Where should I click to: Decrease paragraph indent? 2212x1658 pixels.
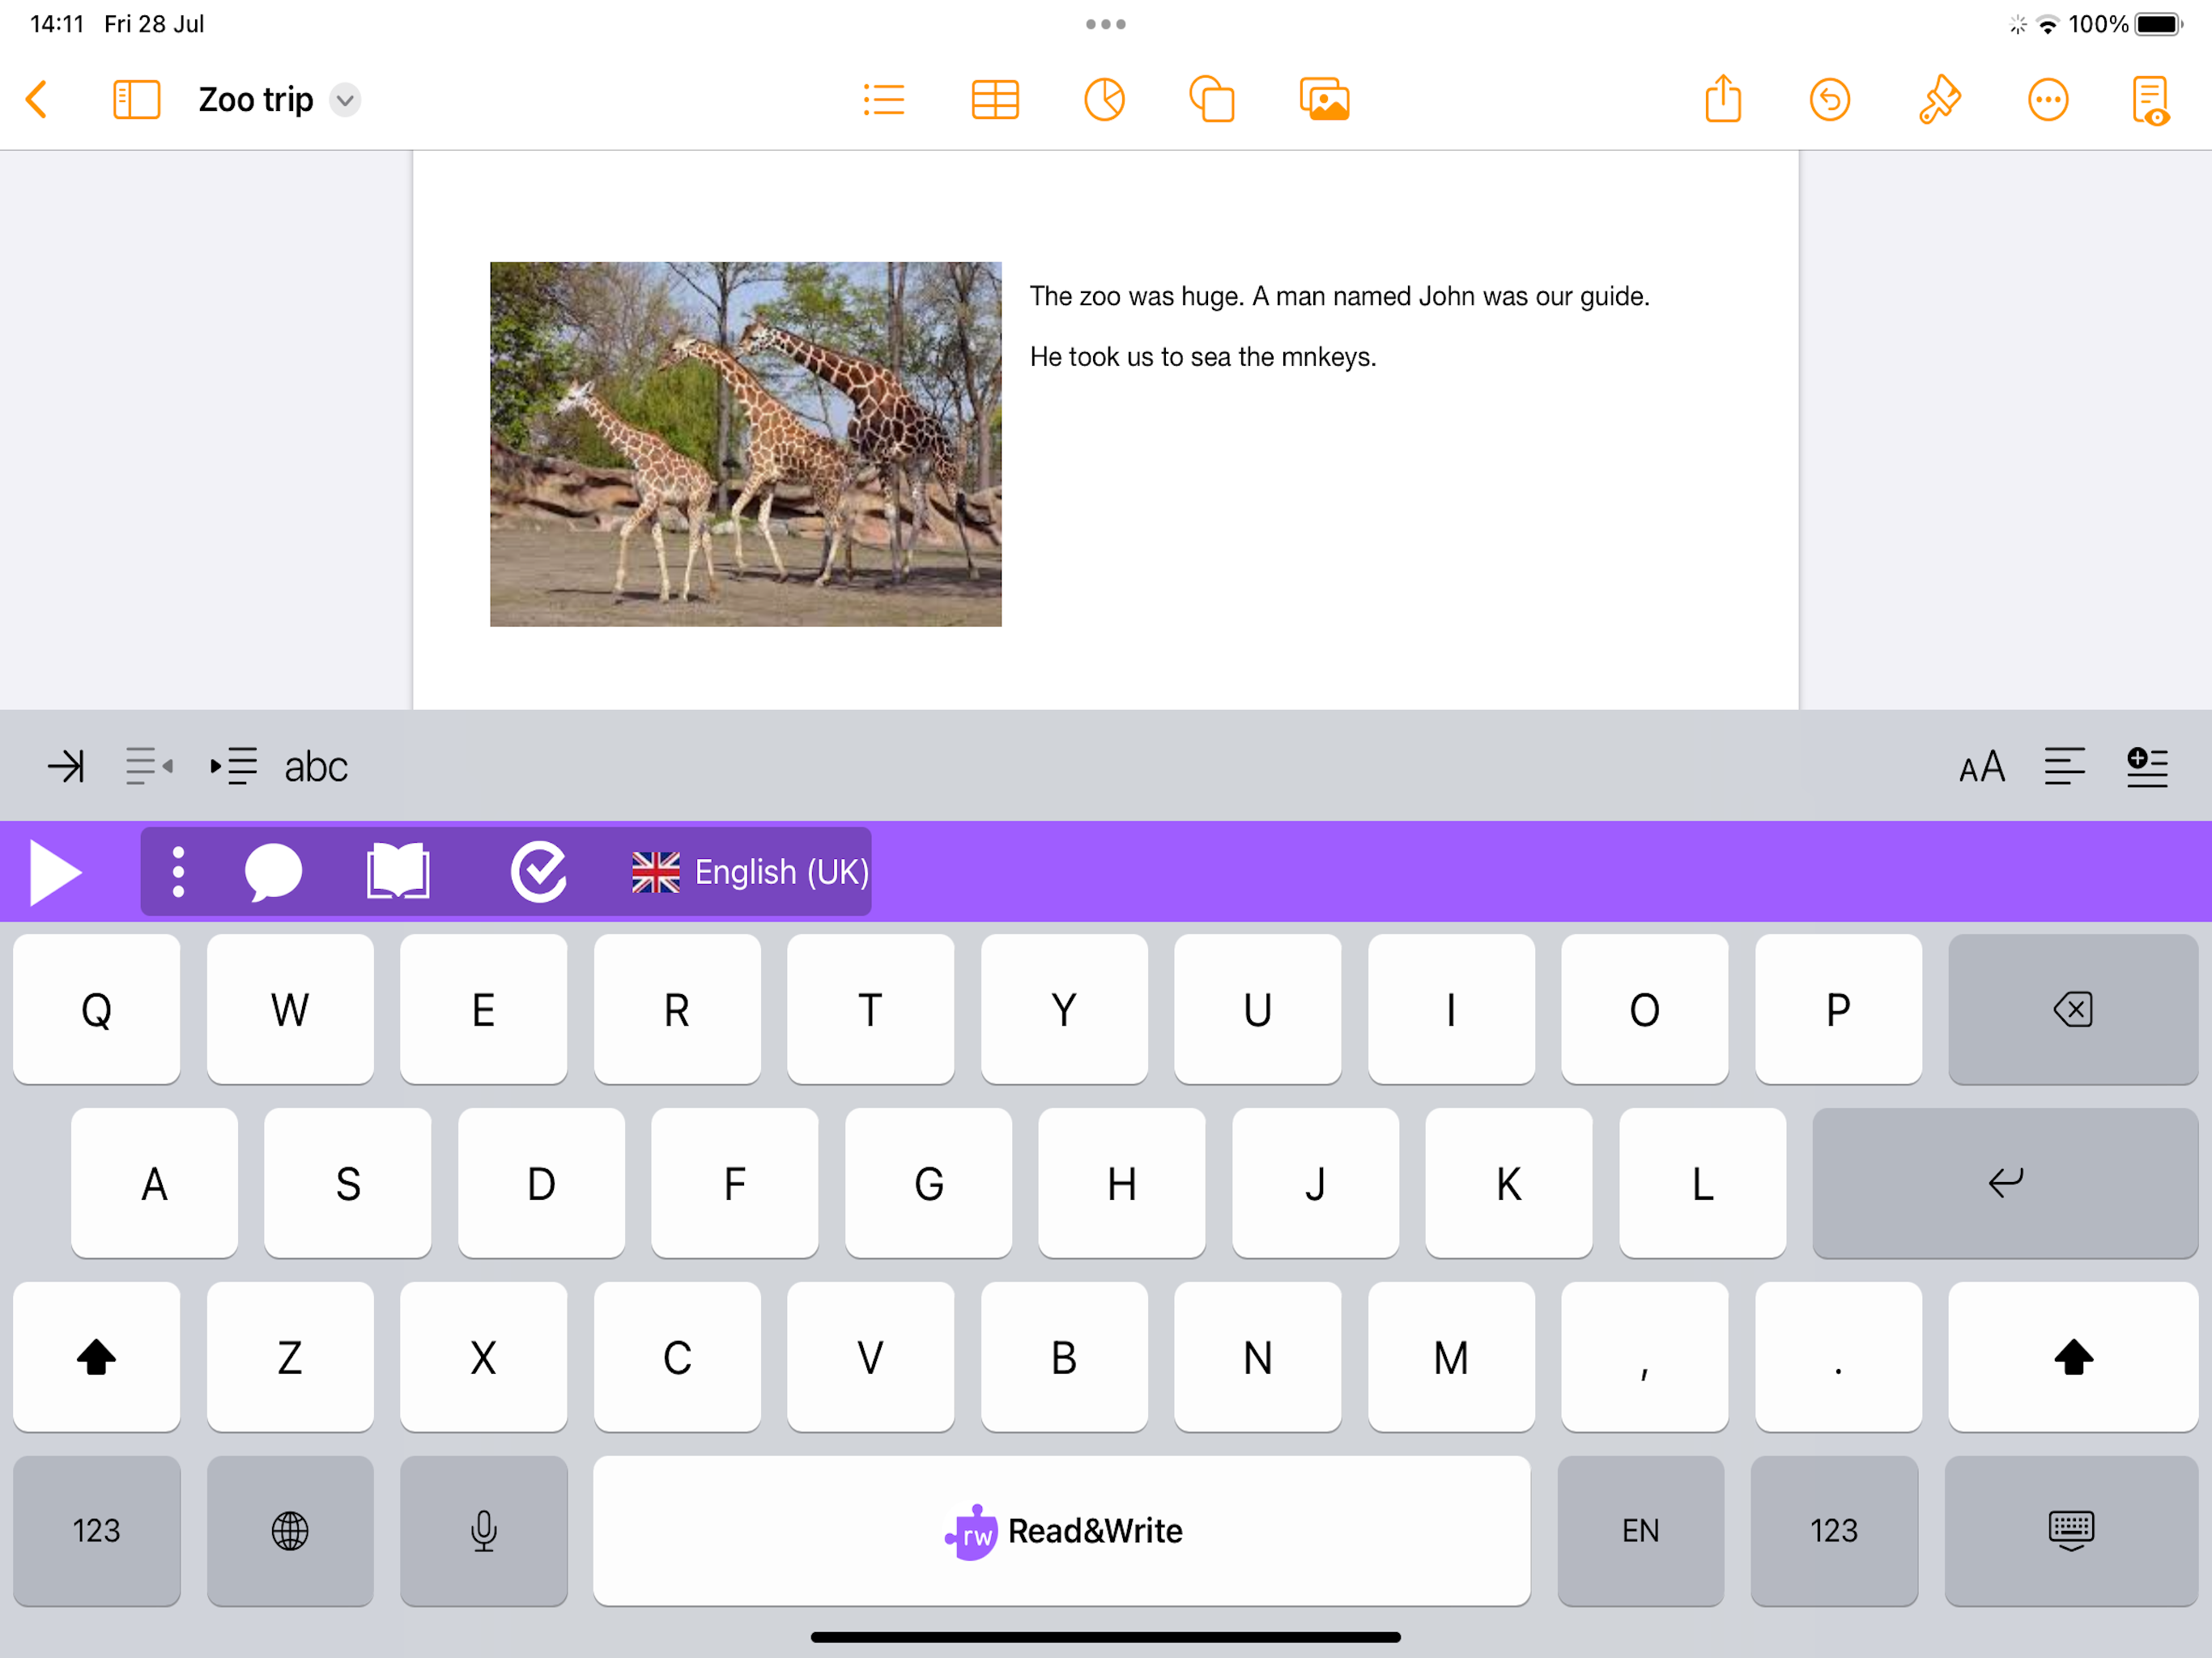(149, 767)
